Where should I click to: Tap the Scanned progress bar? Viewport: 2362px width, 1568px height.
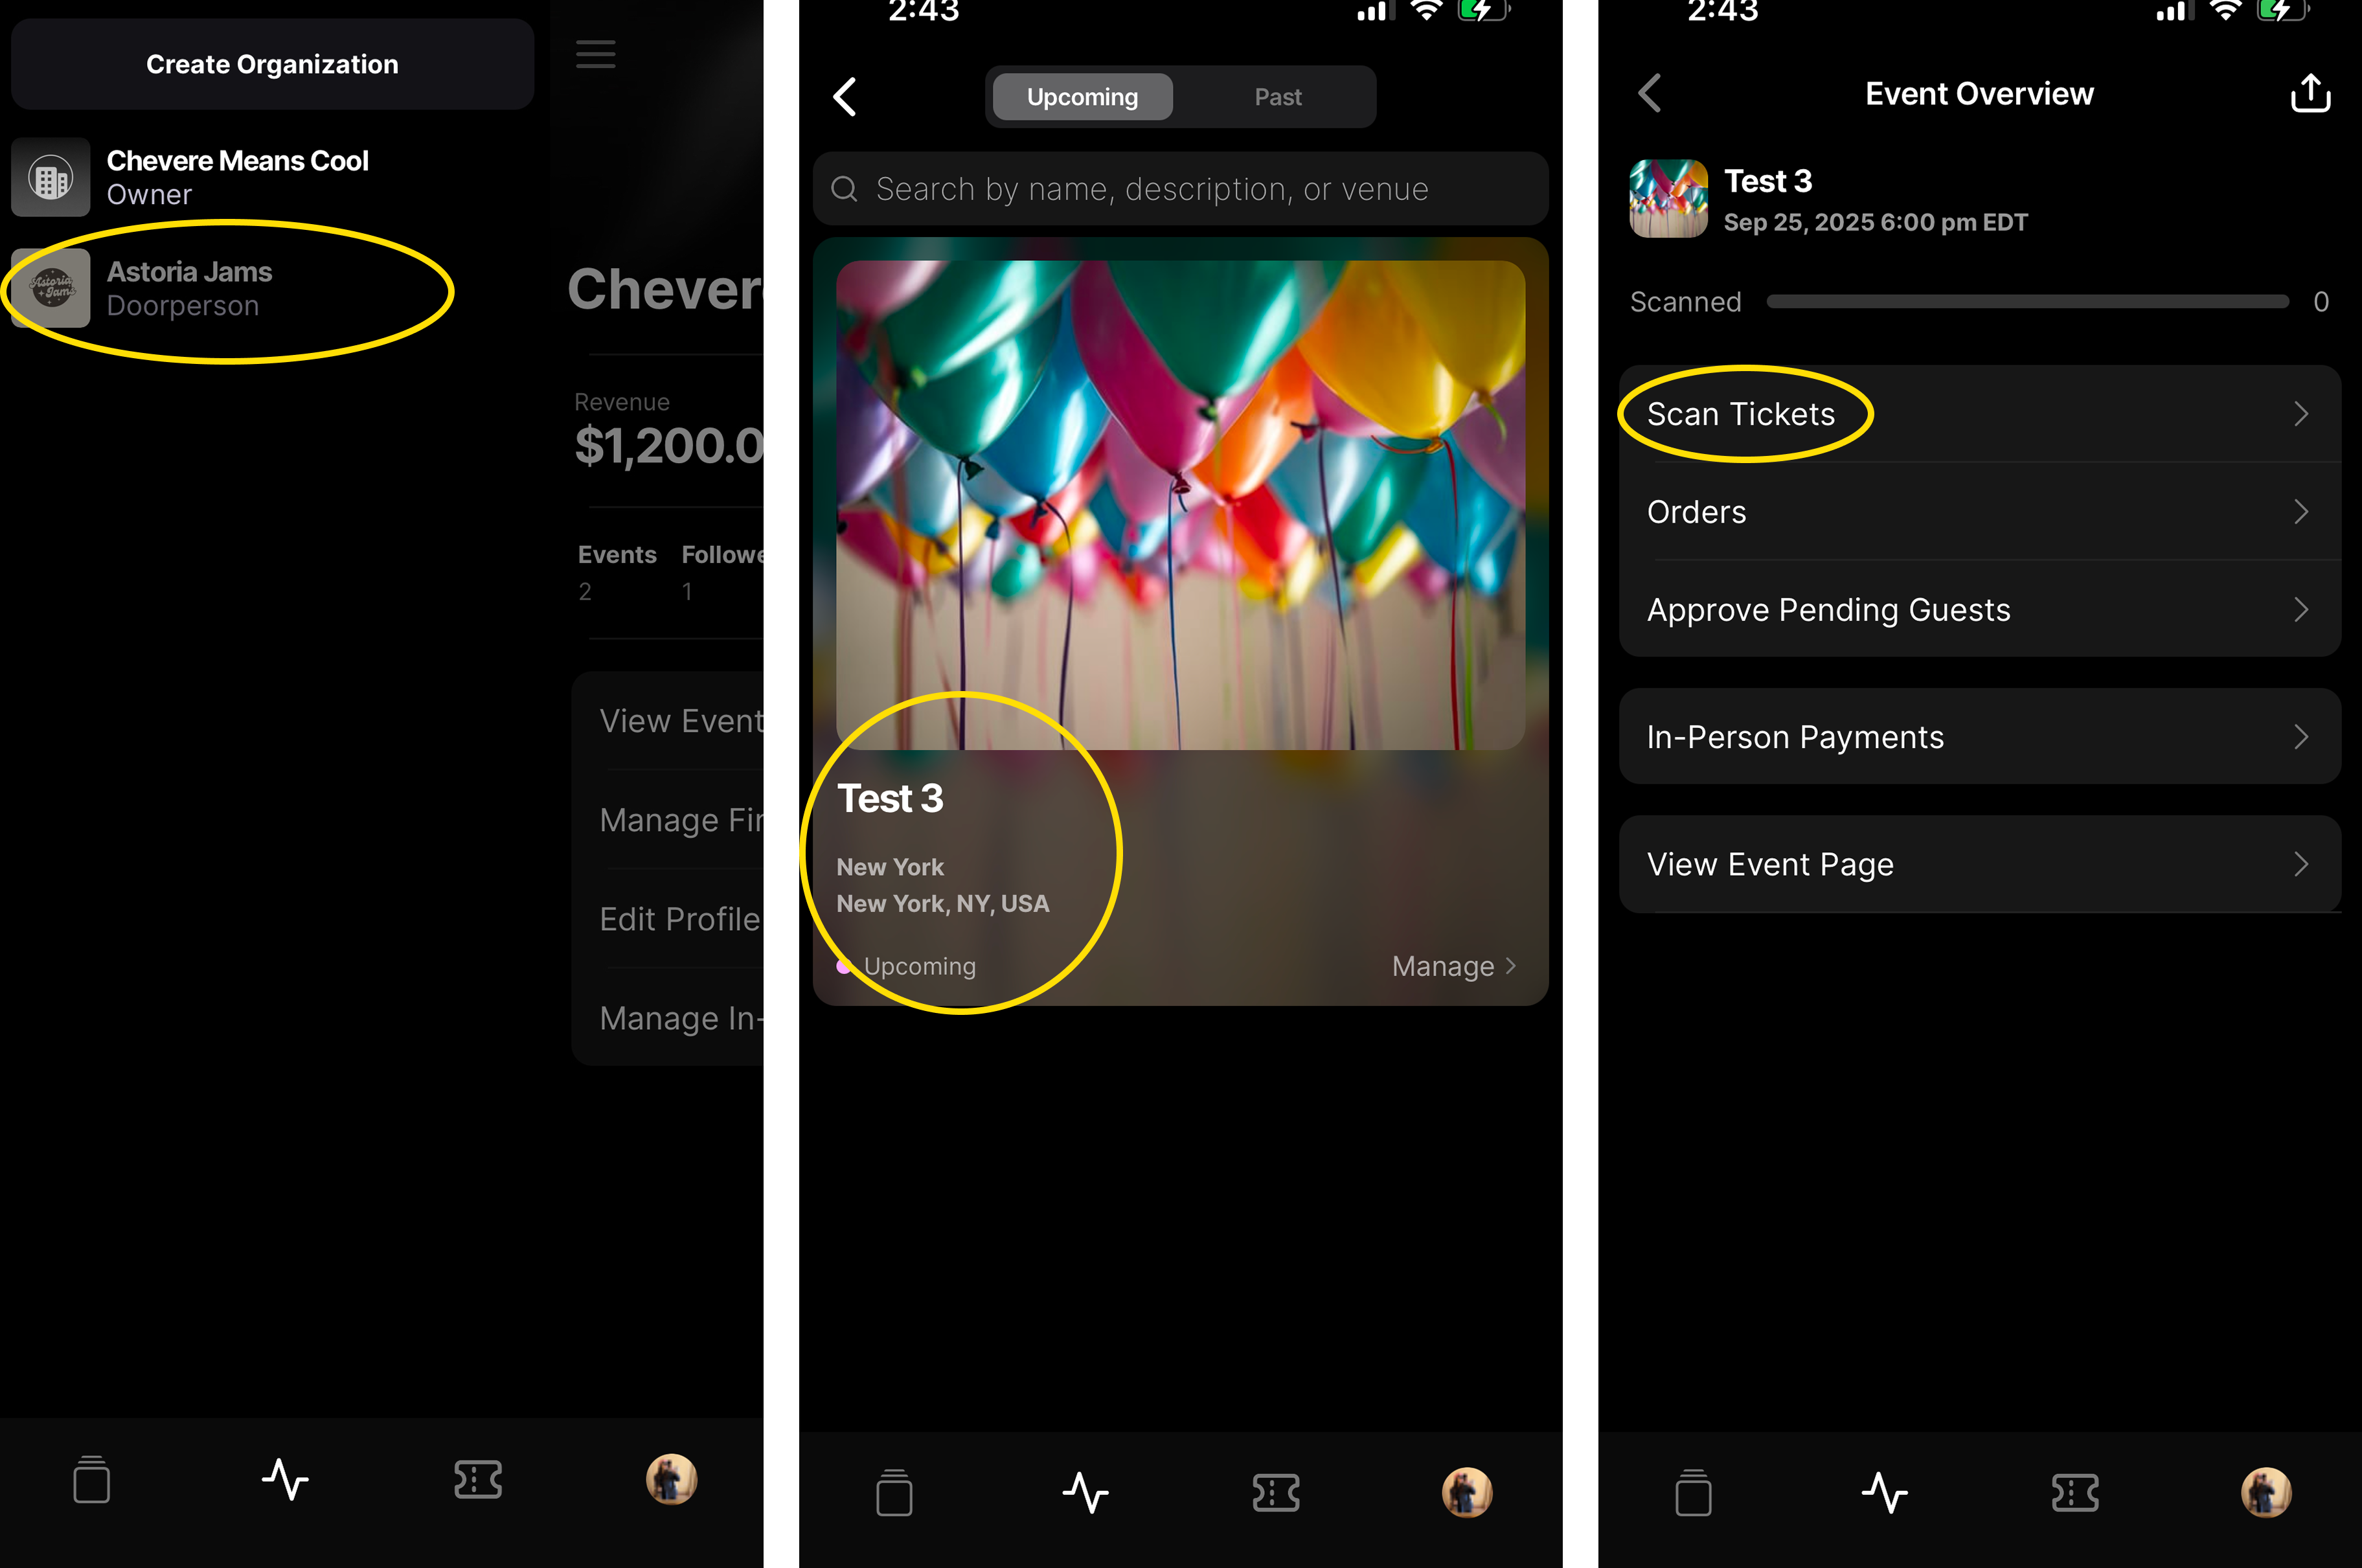2027,302
